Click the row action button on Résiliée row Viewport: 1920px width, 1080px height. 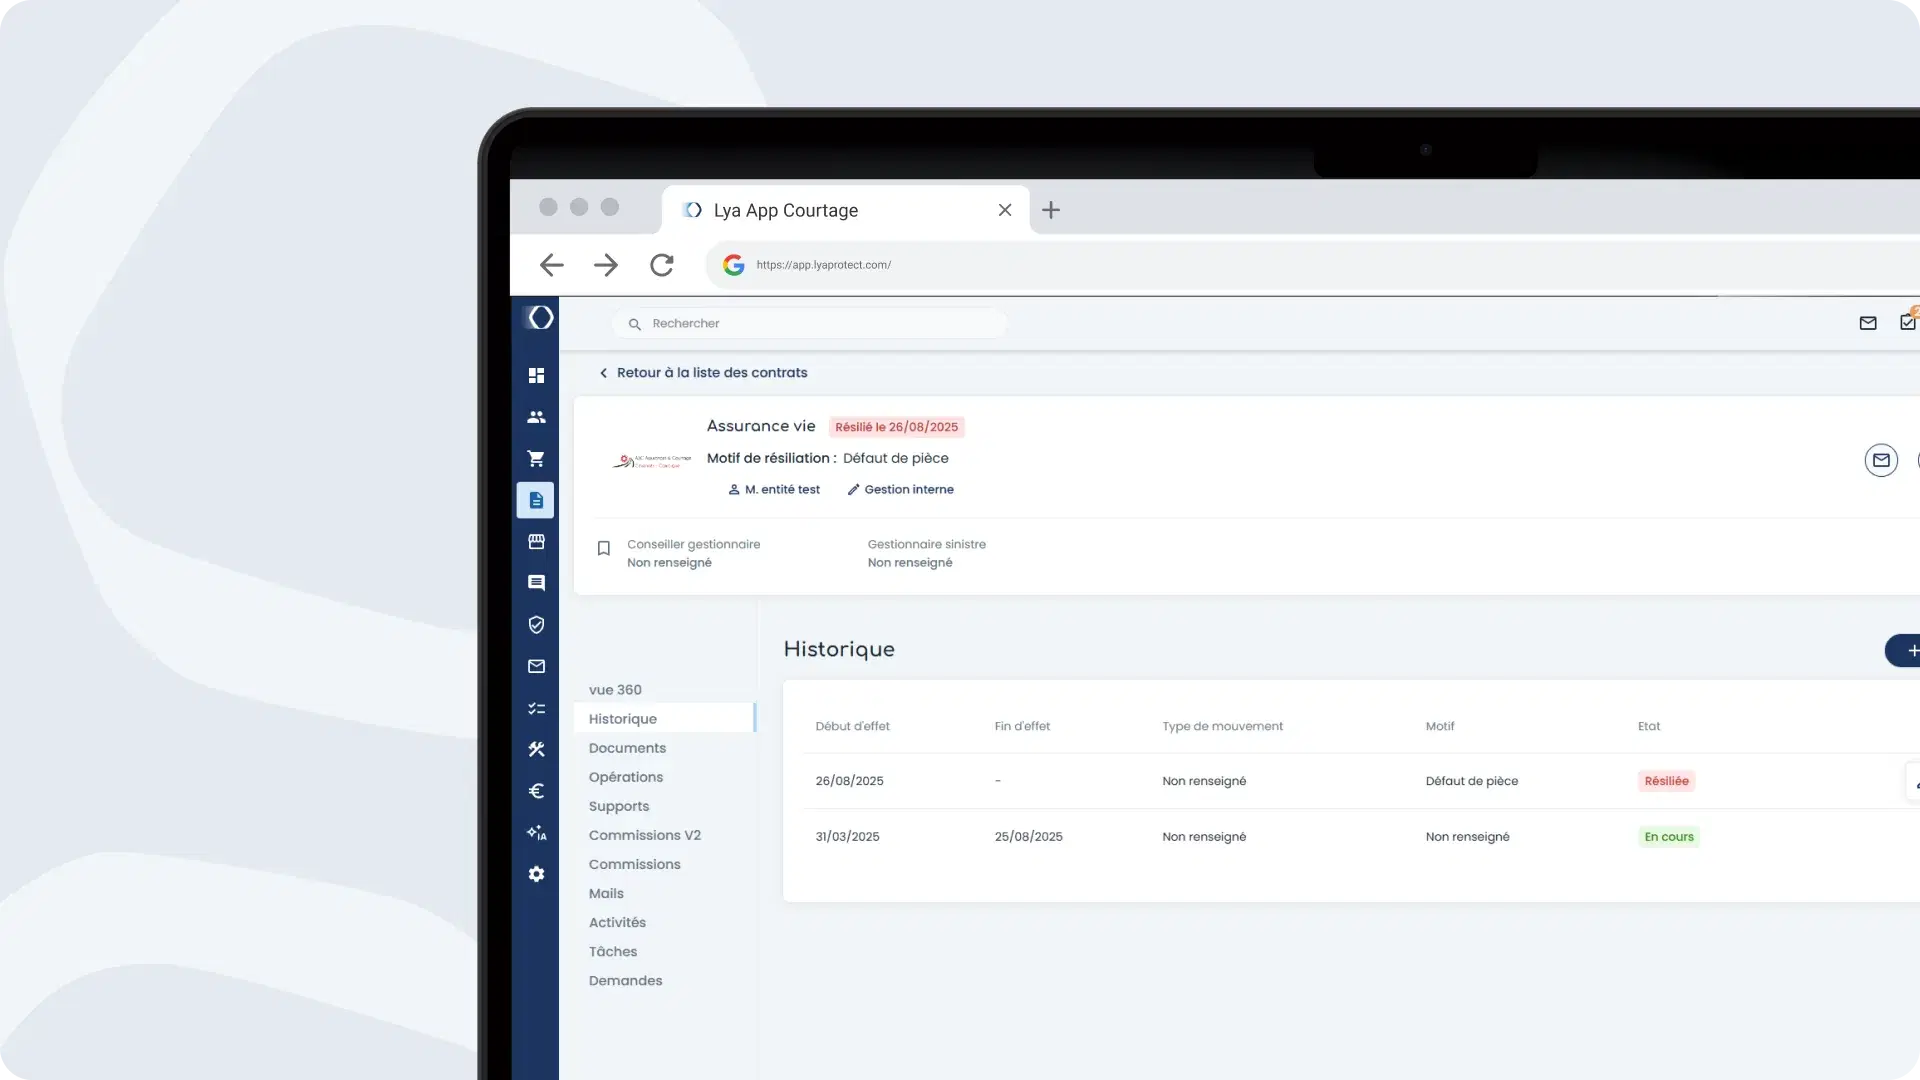(x=1914, y=783)
